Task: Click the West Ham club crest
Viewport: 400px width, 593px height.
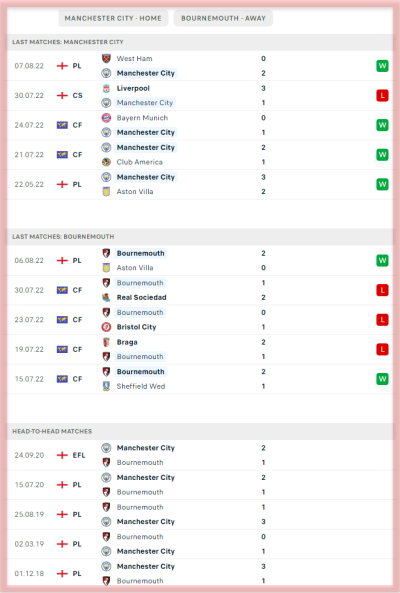Action: tap(106, 58)
